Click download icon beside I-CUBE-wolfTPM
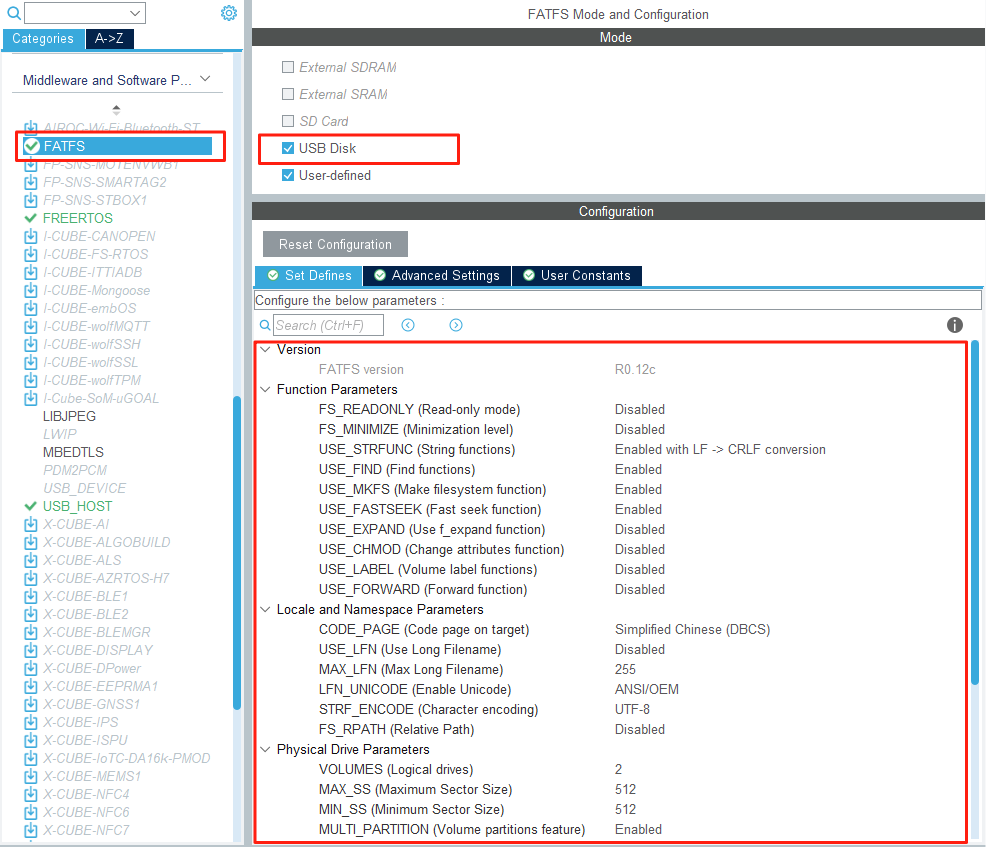 point(30,380)
